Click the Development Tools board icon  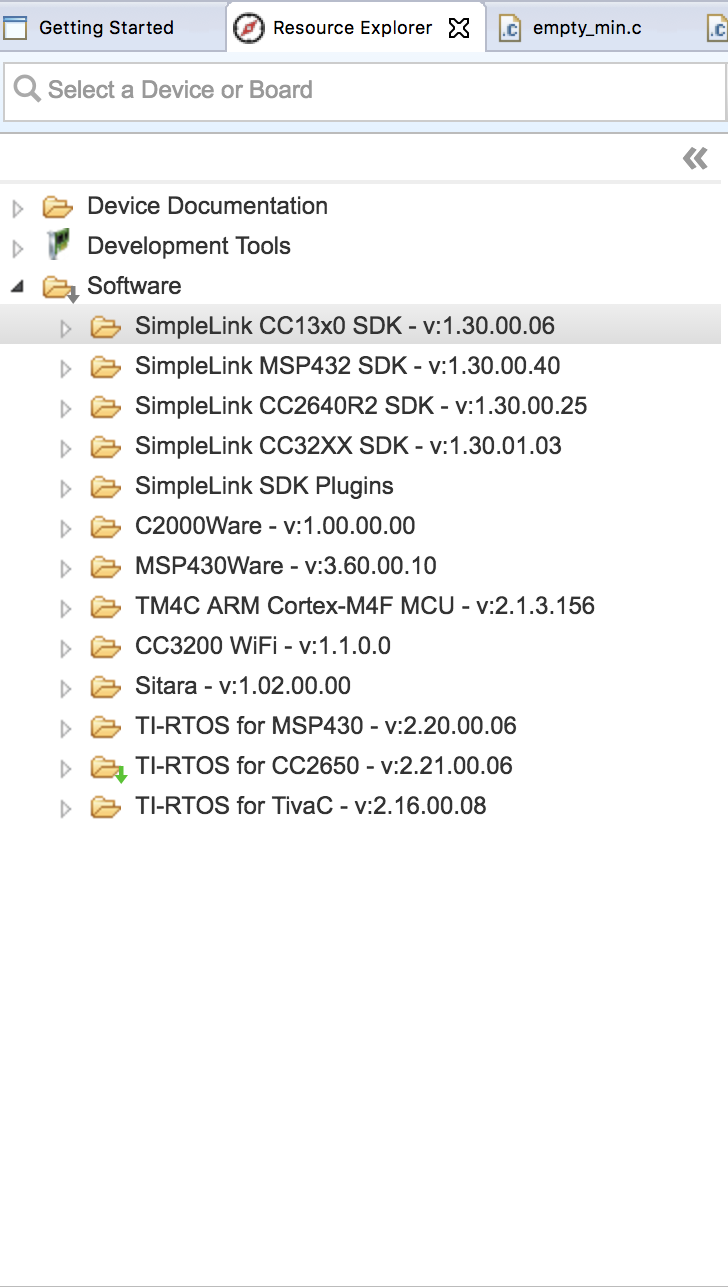click(x=59, y=245)
